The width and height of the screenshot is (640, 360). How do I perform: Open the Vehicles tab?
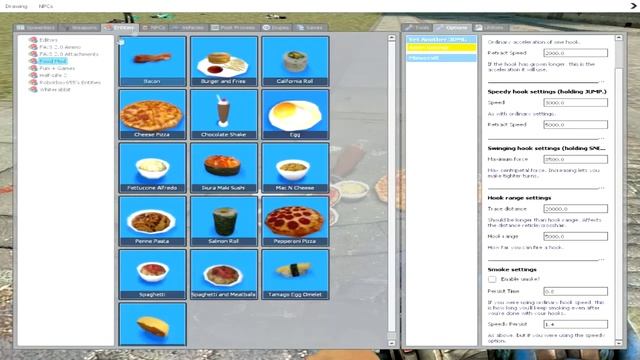pos(189,27)
